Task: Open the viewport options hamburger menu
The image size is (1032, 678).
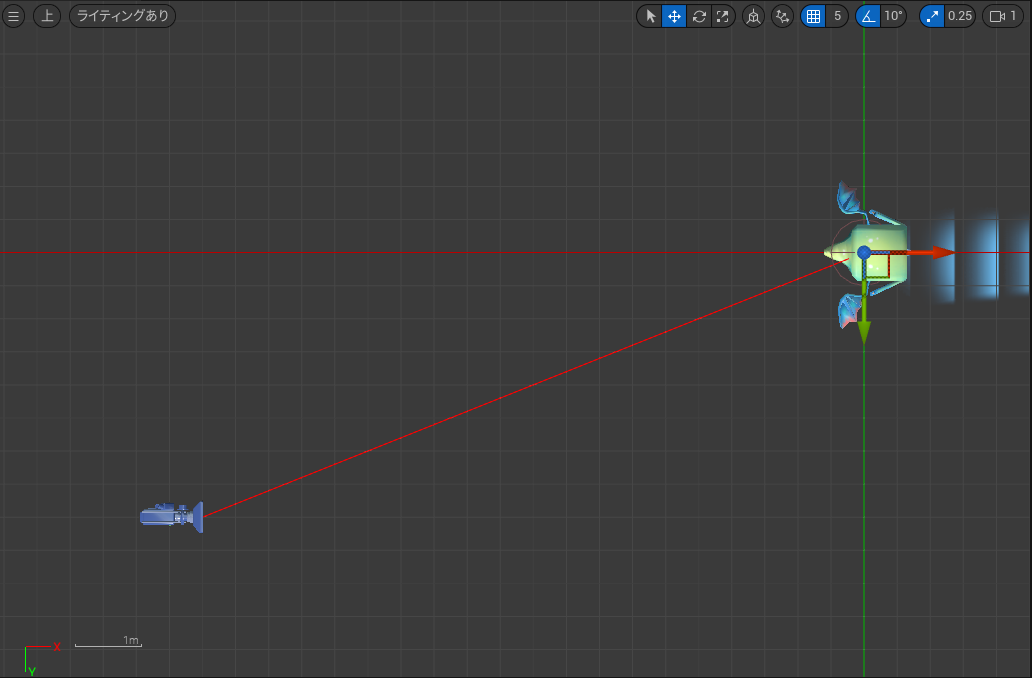Action: (x=13, y=16)
